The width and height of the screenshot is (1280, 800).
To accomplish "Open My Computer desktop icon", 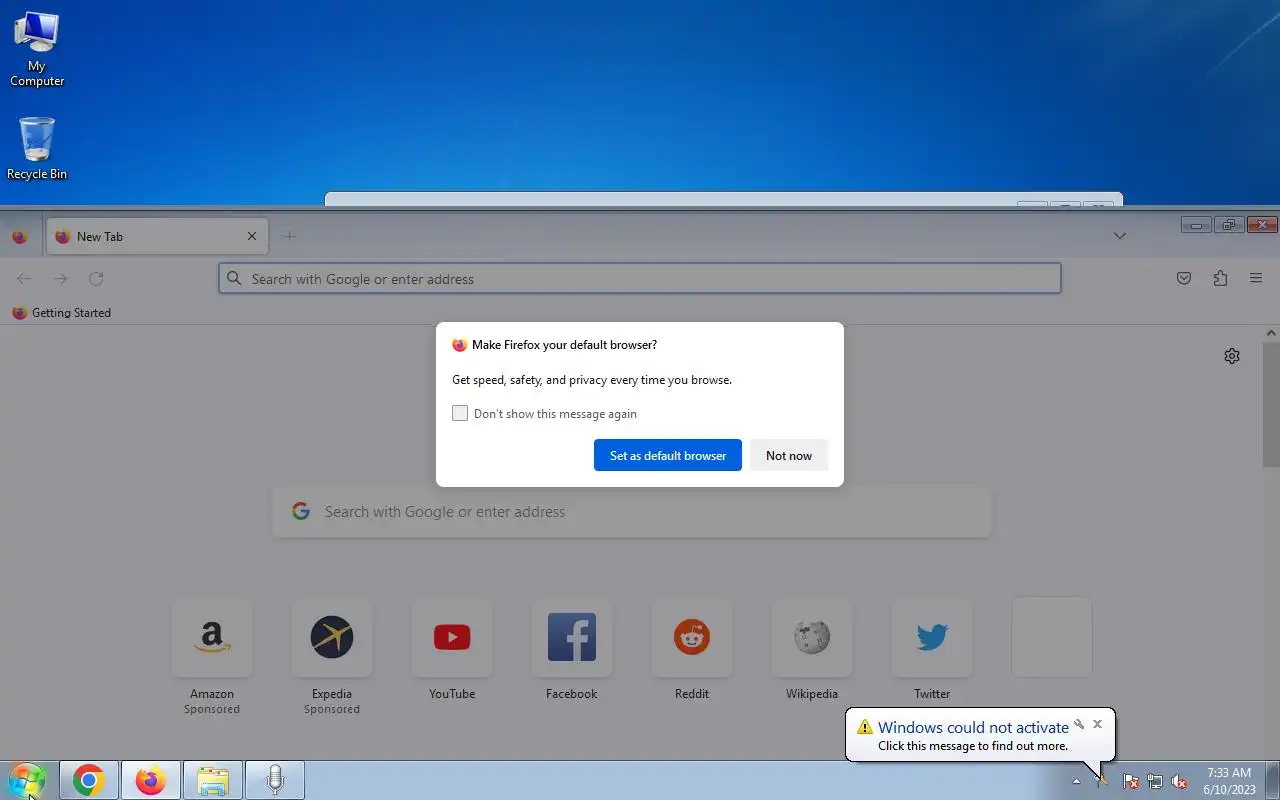I will pos(37,49).
